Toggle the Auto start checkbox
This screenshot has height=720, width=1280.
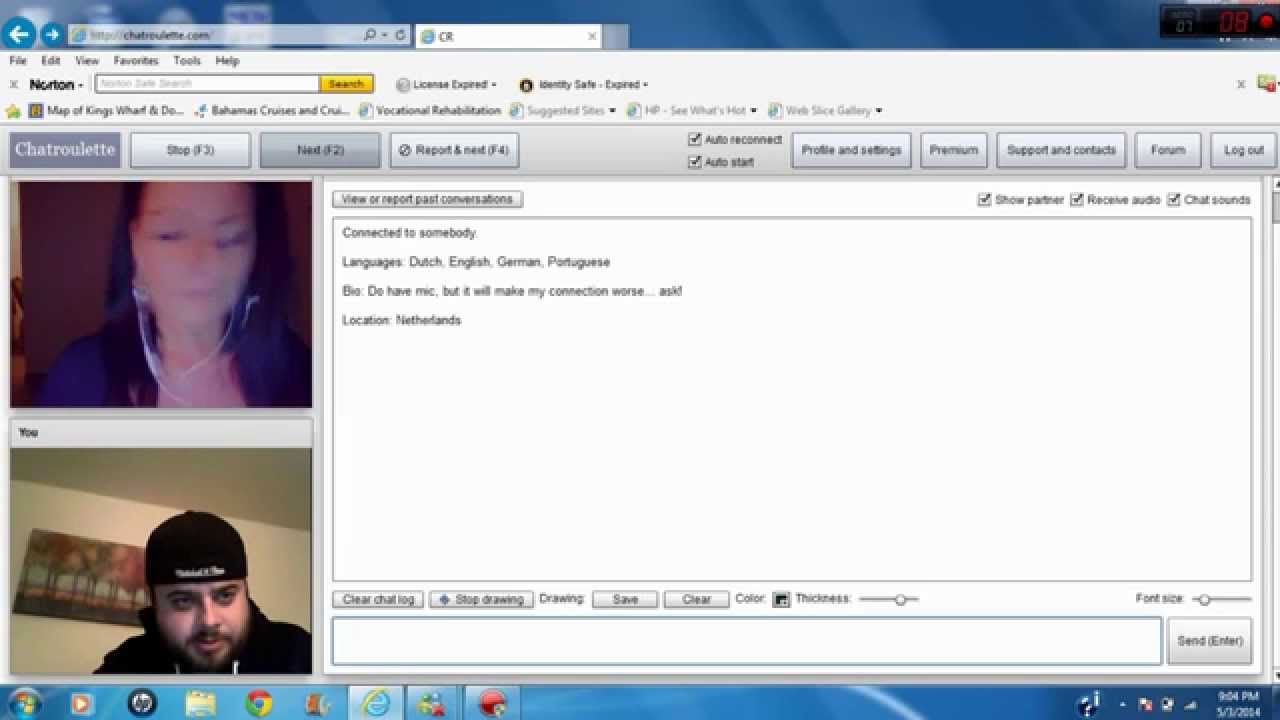[695, 162]
